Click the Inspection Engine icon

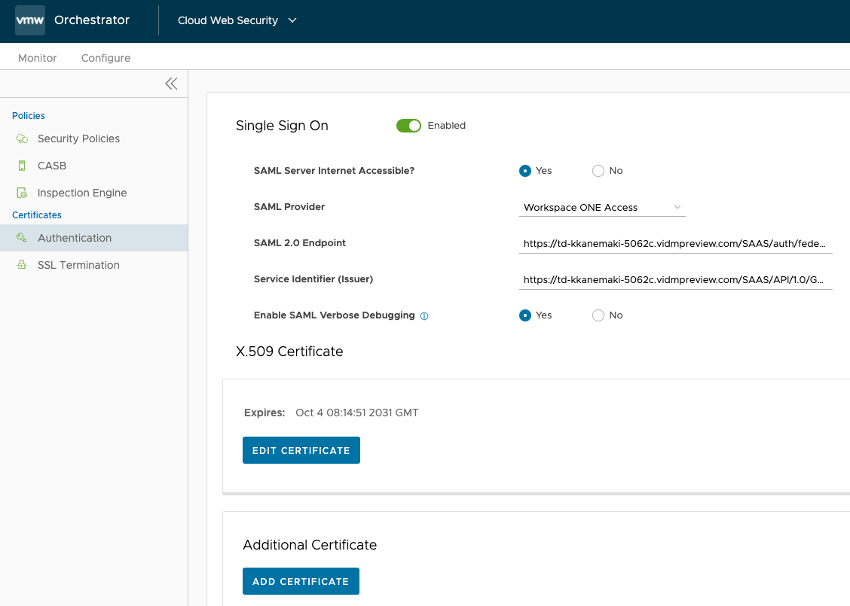click(x=21, y=193)
